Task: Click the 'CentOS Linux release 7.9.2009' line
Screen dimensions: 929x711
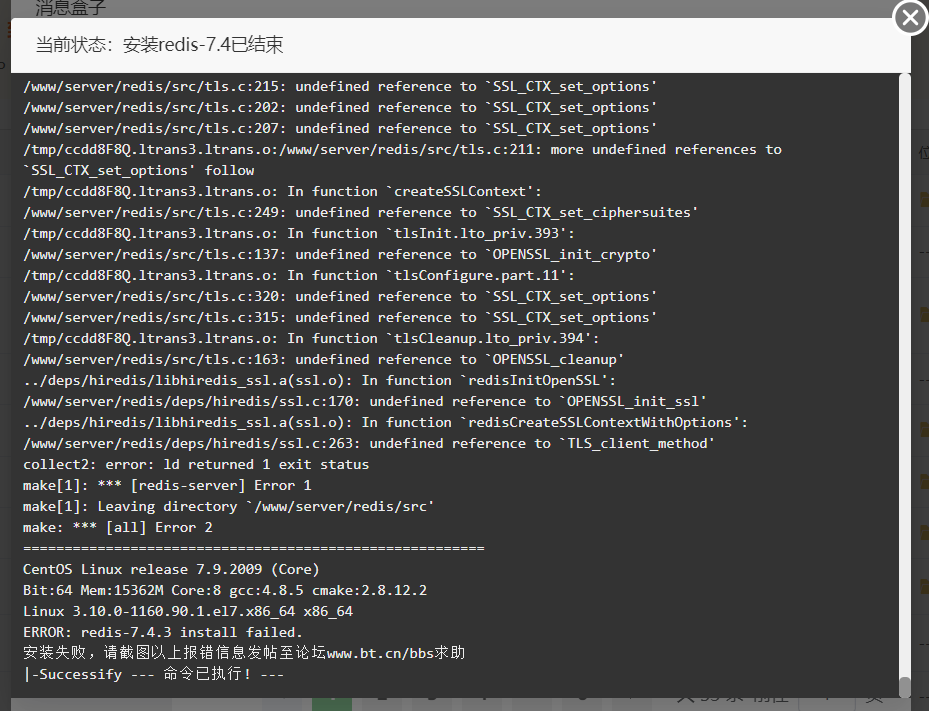Action: 171,569
